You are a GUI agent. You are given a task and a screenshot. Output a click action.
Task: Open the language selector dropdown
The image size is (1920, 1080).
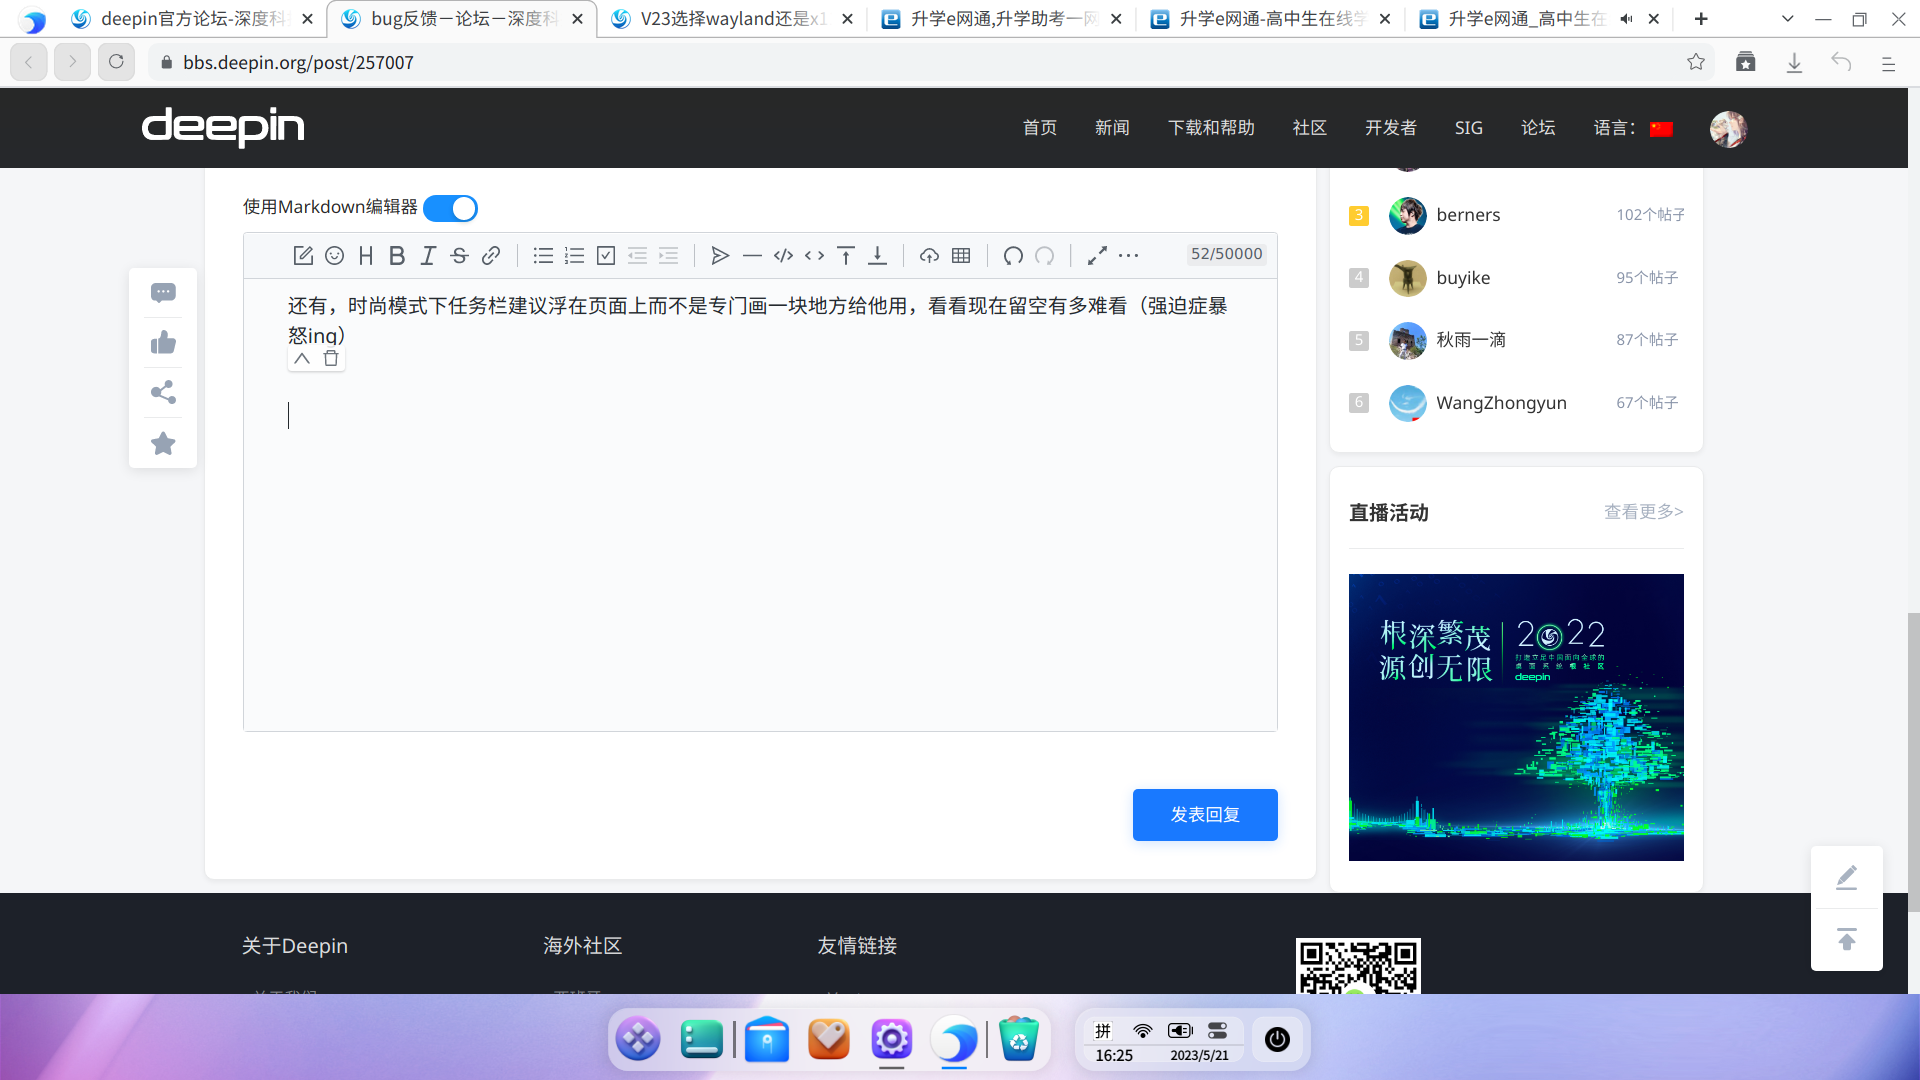(1634, 128)
